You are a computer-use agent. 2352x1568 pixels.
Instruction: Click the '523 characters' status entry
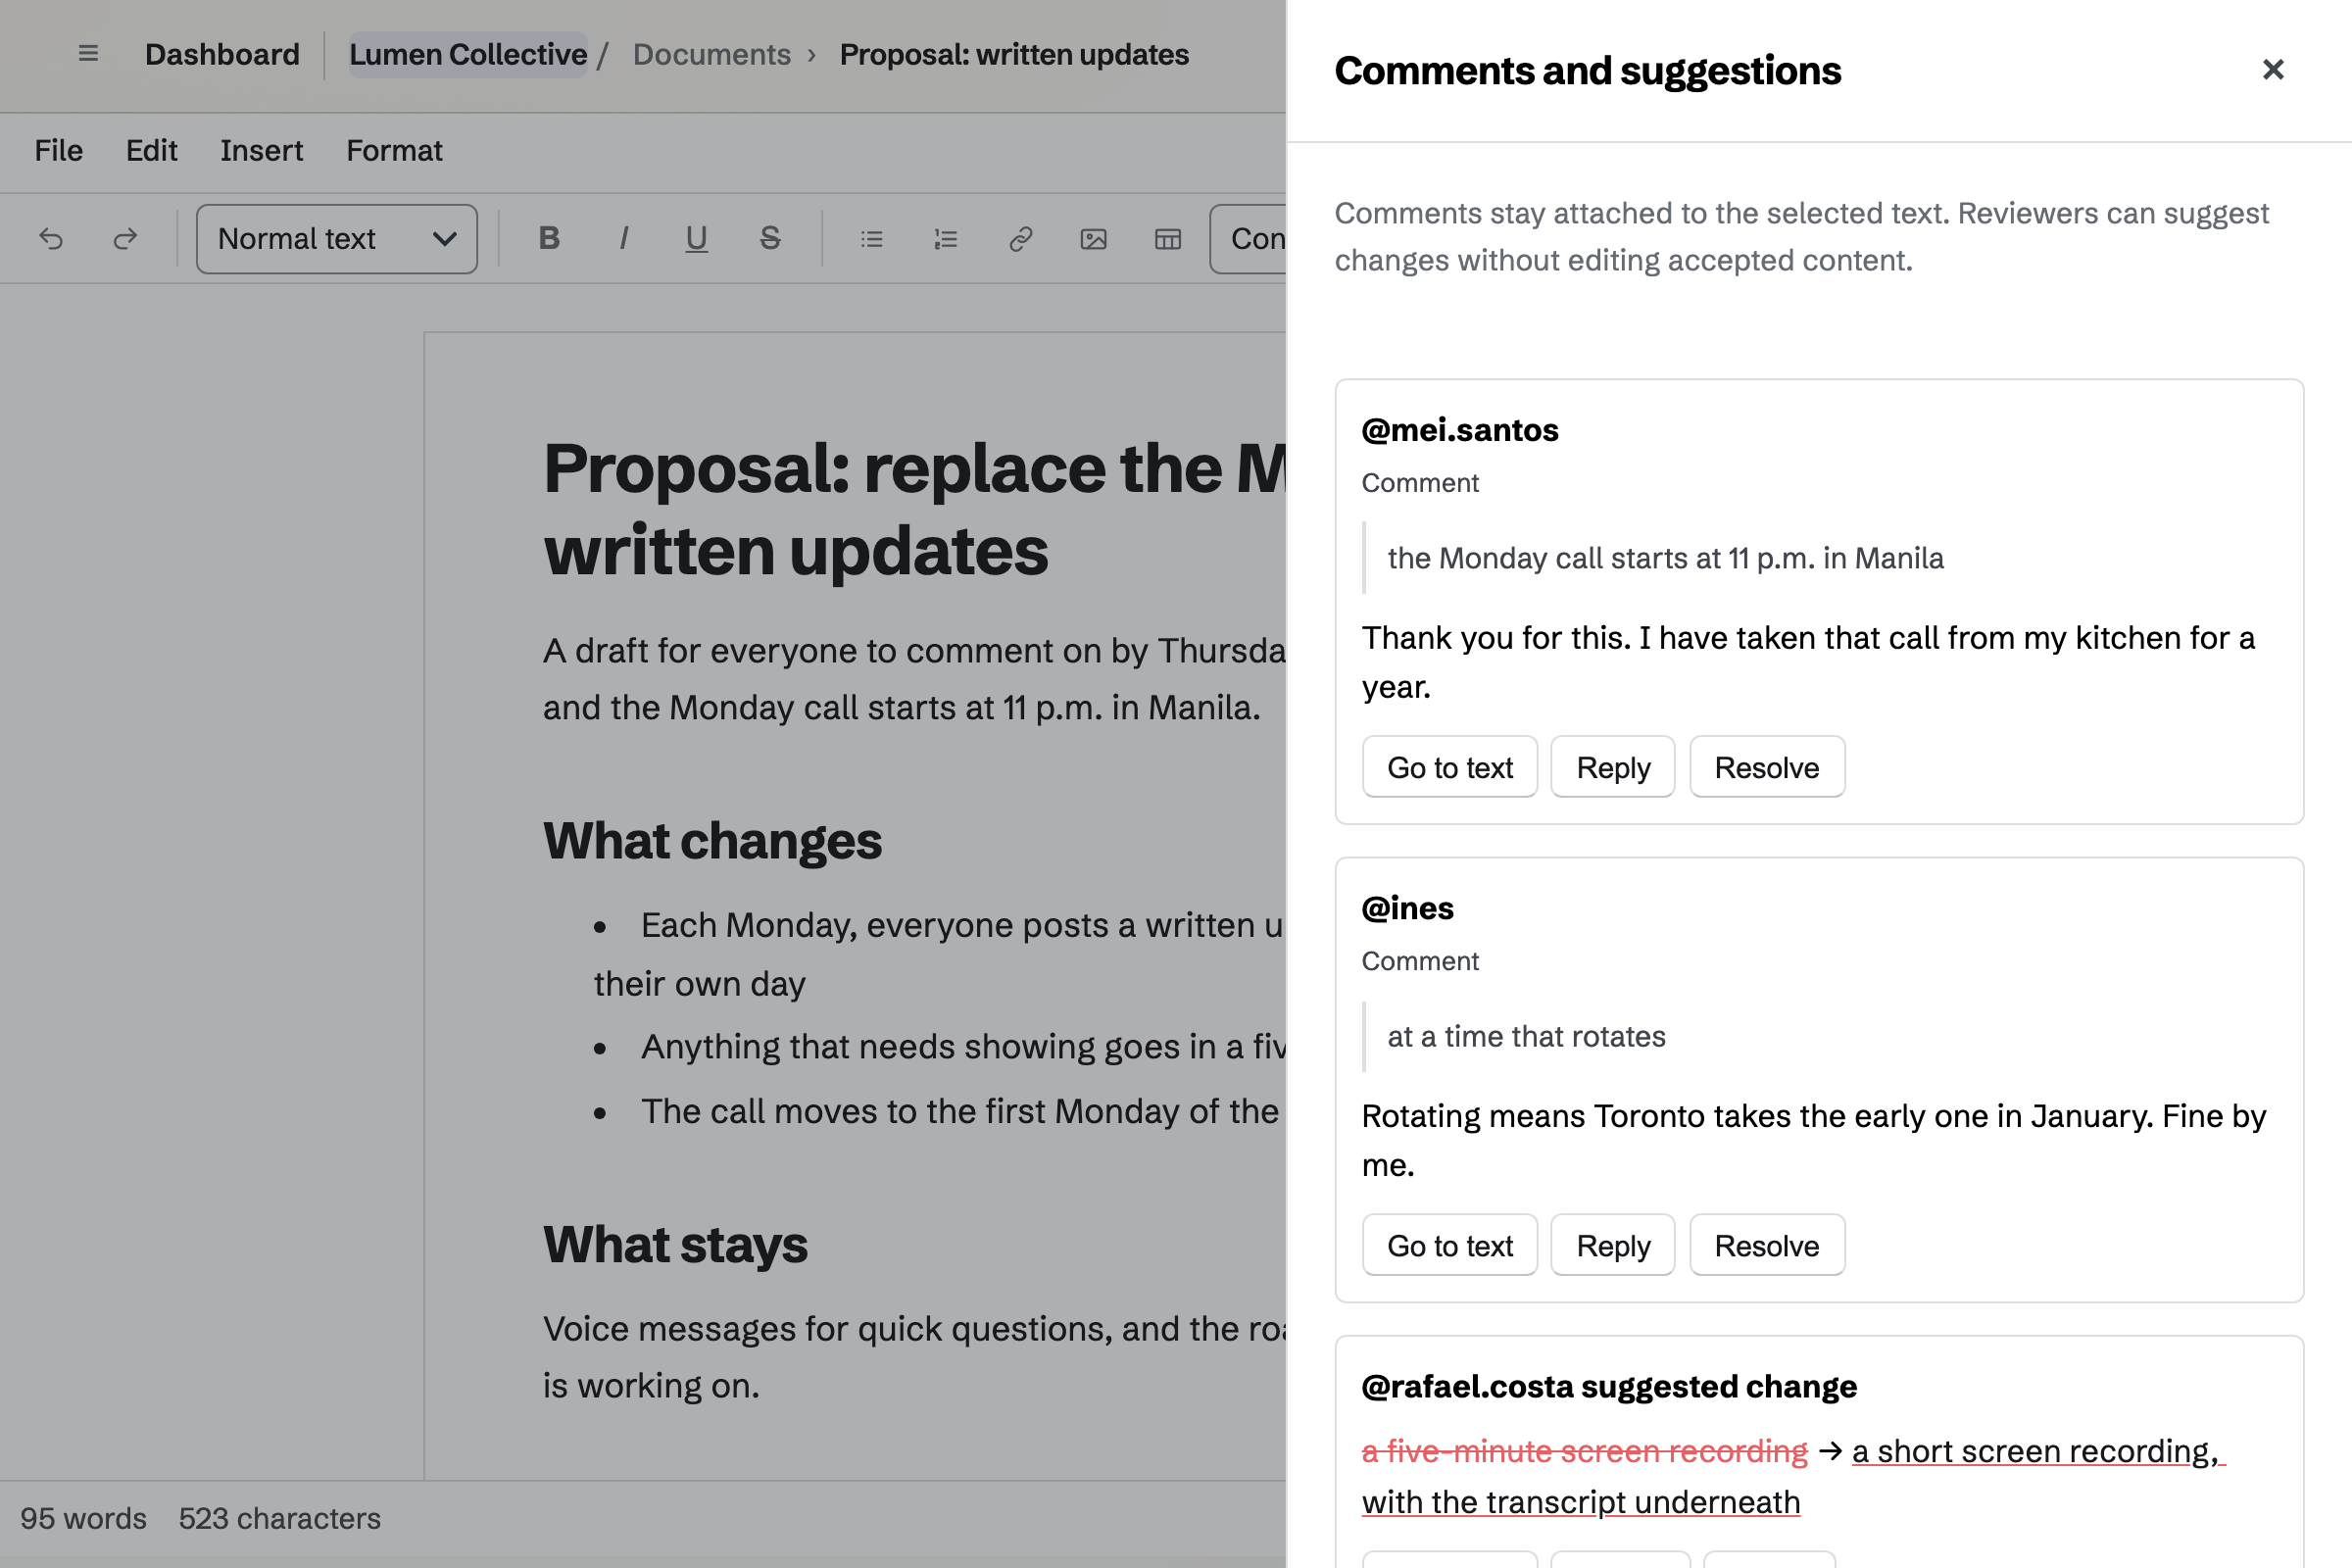point(280,1518)
